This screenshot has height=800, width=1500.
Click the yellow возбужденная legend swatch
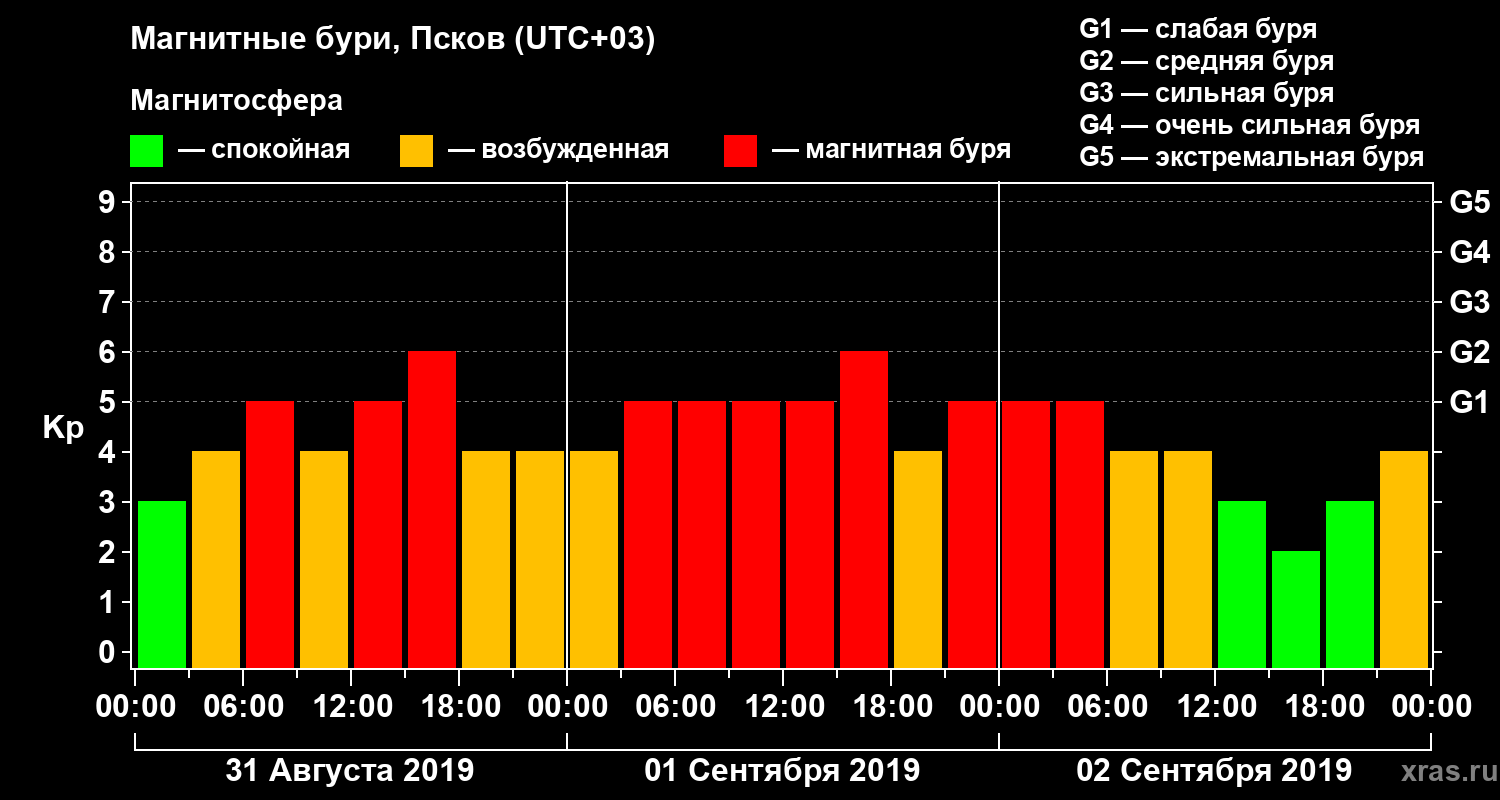[416, 151]
